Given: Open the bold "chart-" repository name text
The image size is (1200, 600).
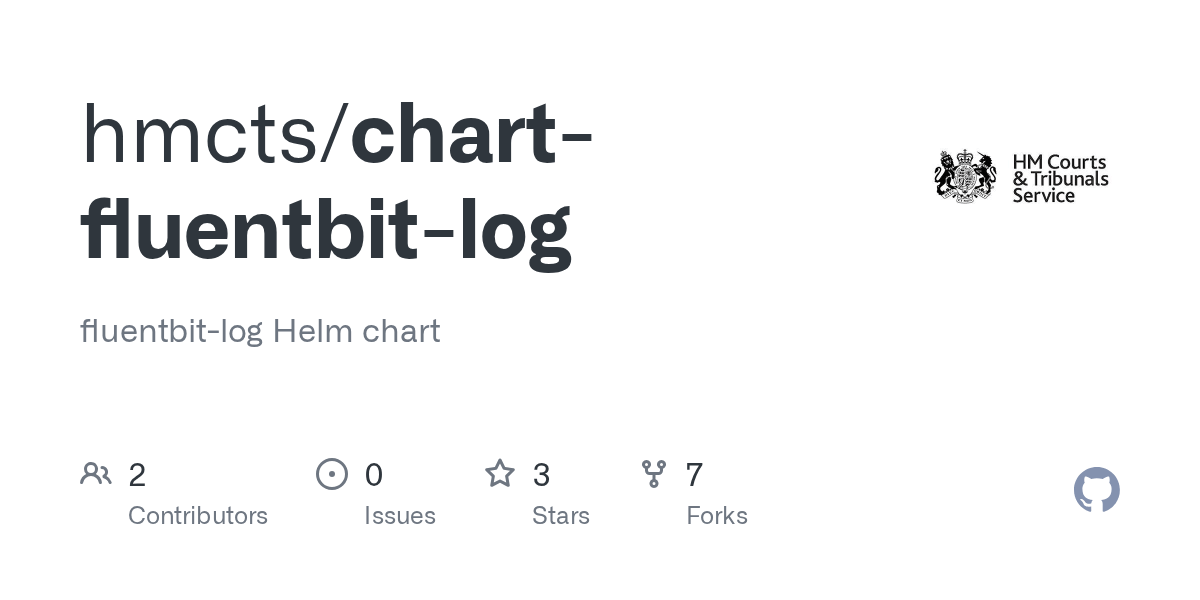Looking at the screenshot, I should coord(472,135).
